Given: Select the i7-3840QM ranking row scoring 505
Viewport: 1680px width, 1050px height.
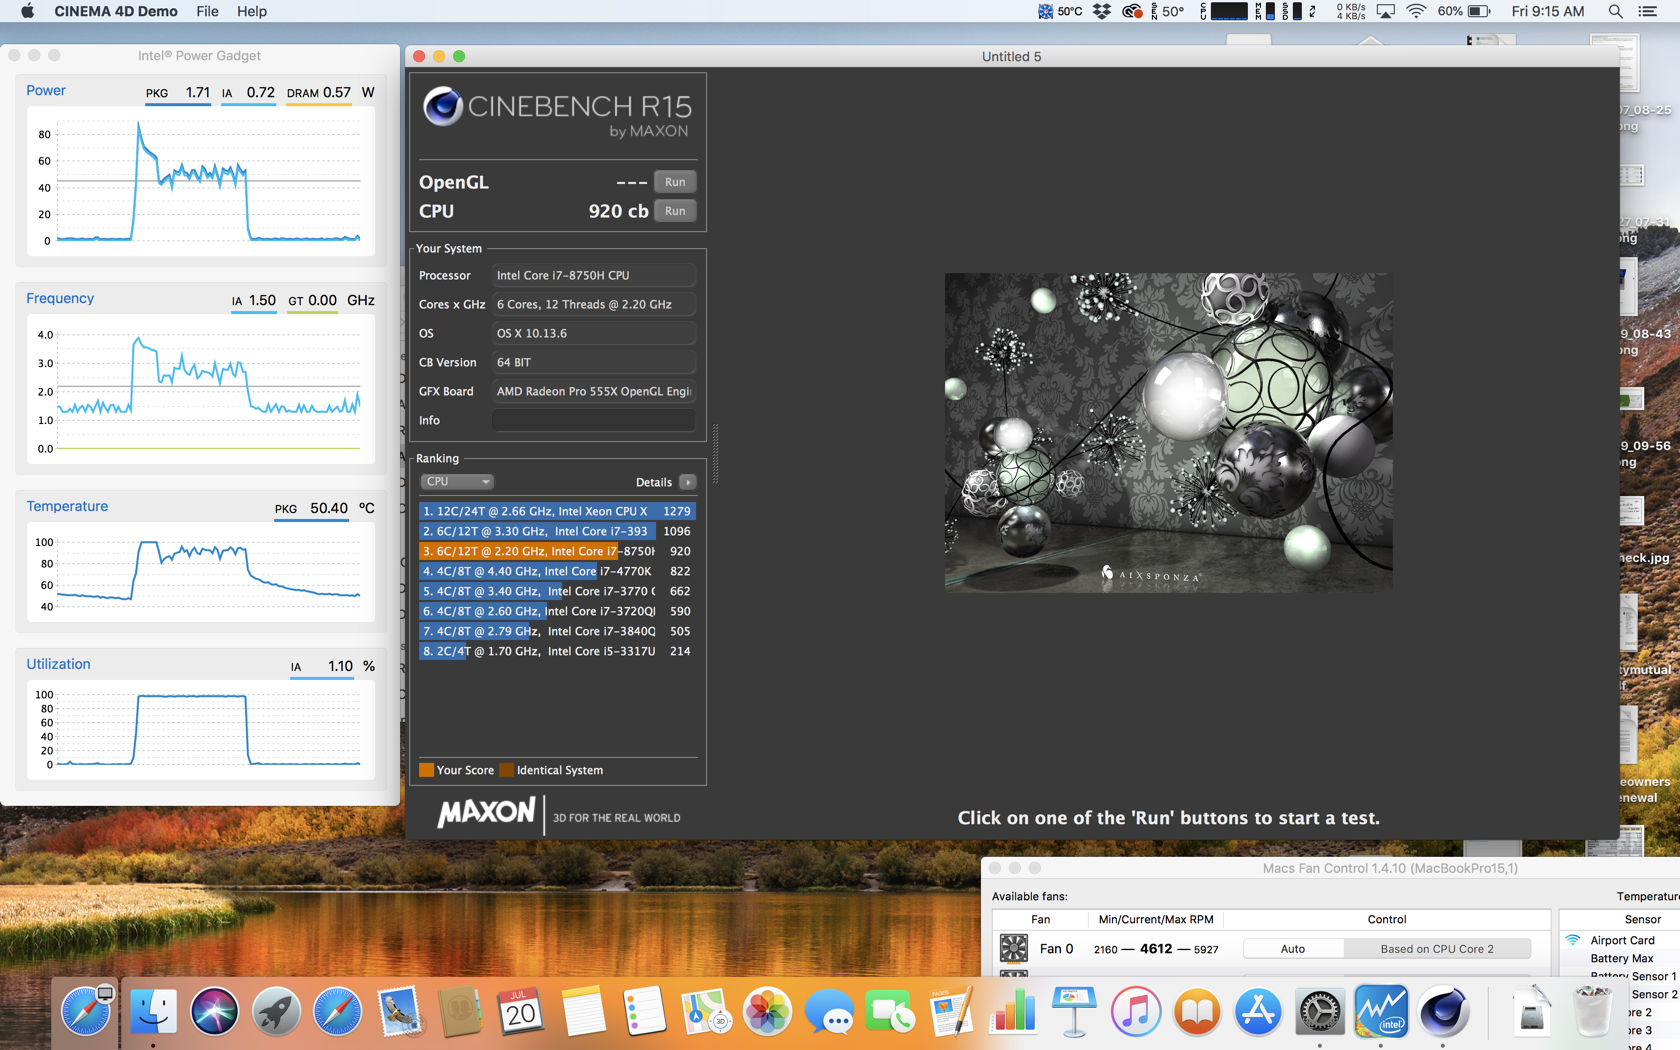Looking at the screenshot, I should pyautogui.click(x=556, y=631).
